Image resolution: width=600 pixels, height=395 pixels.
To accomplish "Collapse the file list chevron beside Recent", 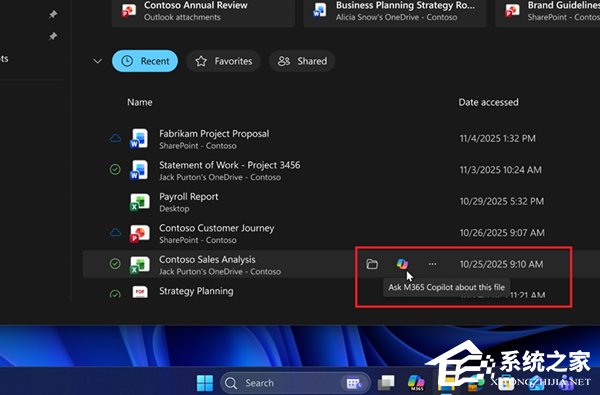I will pos(98,61).
